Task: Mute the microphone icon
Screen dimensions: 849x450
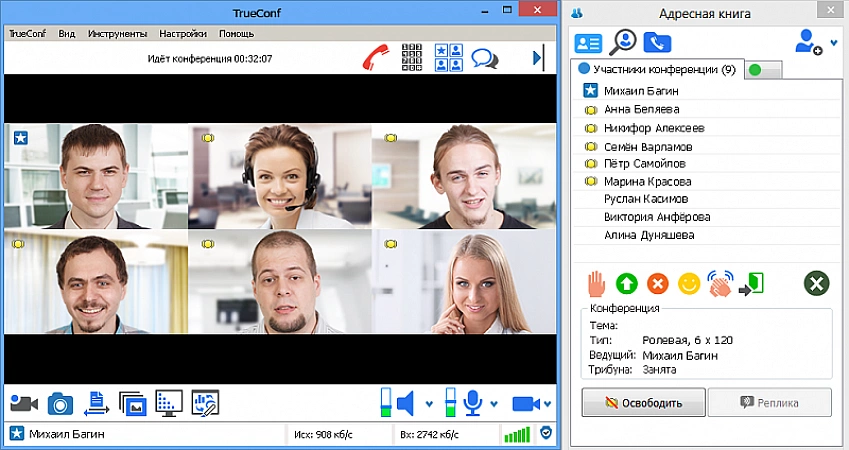Action: [472, 403]
